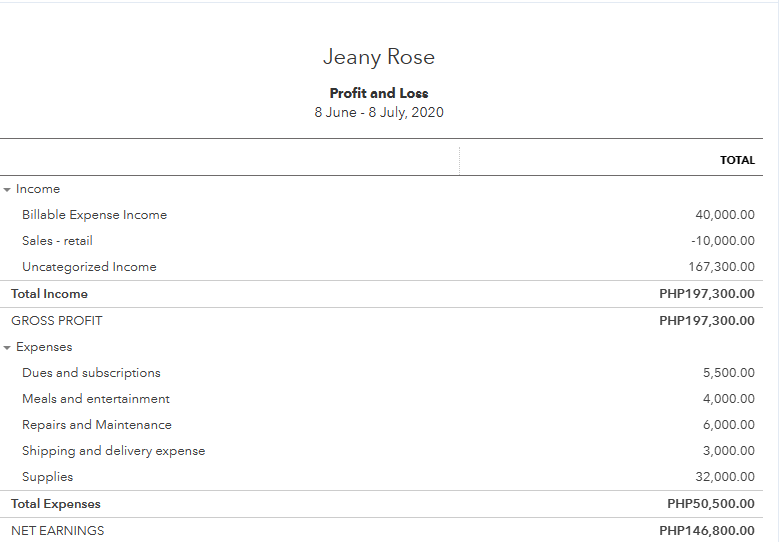Open the Shipping and delivery expense row
The height and width of the screenshot is (542, 781).
pyautogui.click(x=113, y=451)
